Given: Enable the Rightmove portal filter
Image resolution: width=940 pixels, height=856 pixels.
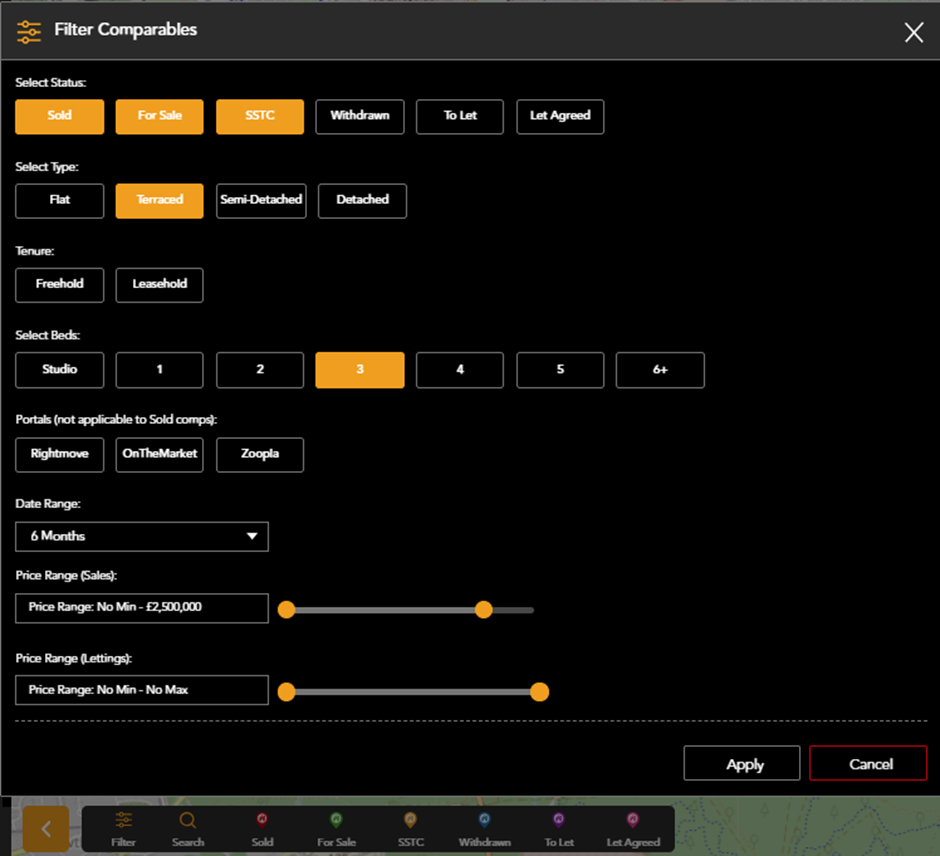Looking at the screenshot, I should 59,454.
